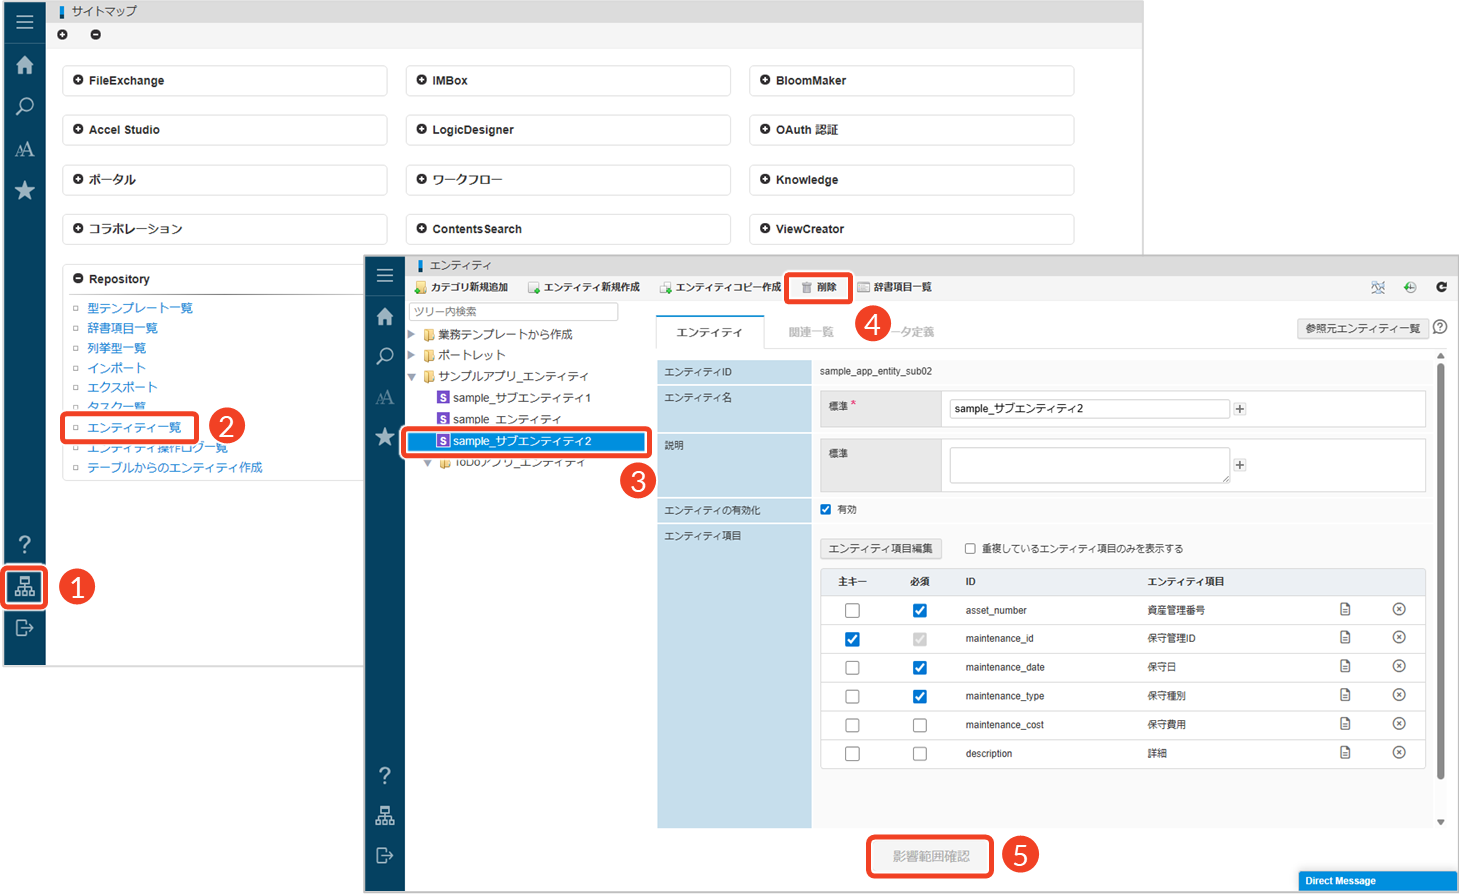This screenshot has height=895, width=1459.
Task: Switch to the 関連一覧 tab
Action: [811, 332]
